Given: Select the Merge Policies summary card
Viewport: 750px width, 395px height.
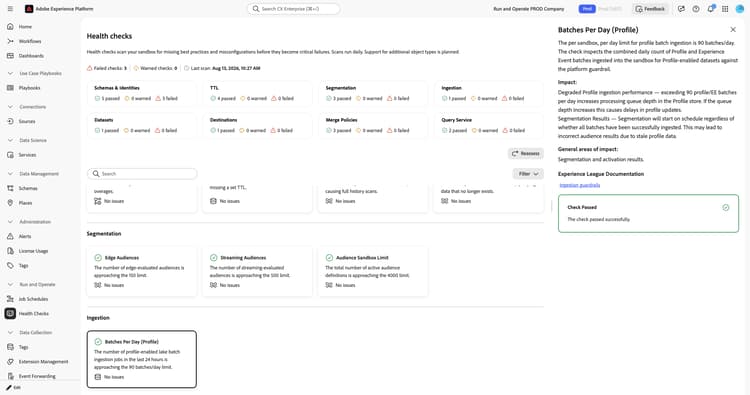Looking at the screenshot, I should (x=373, y=125).
